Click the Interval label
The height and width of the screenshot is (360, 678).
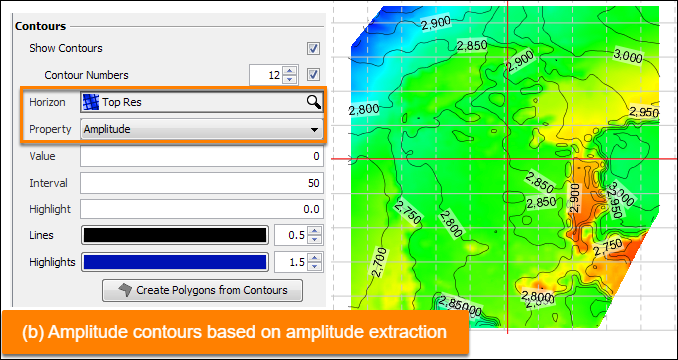[x=48, y=183]
